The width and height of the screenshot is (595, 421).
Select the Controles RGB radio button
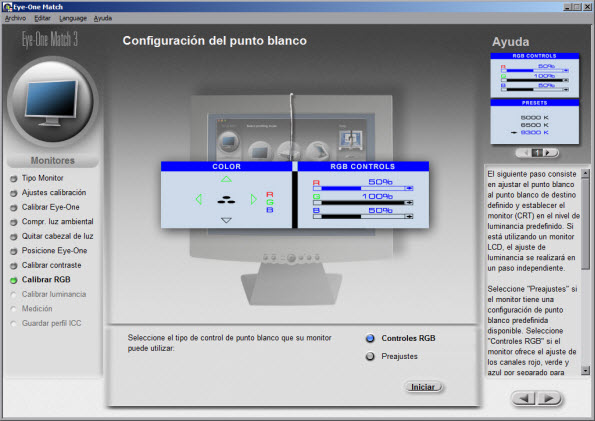click(x=370, y=338)
